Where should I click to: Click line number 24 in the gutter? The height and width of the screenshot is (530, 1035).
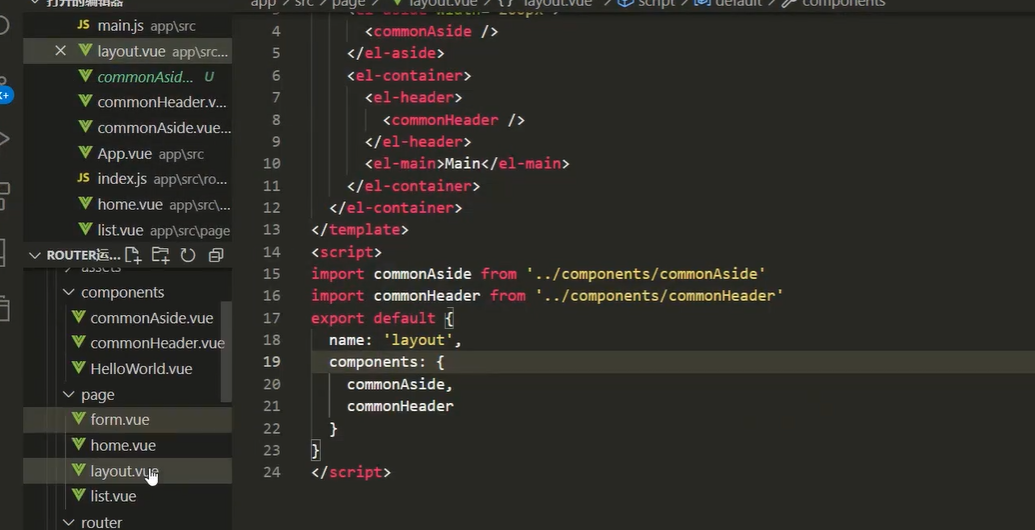[x=271, y=472]
